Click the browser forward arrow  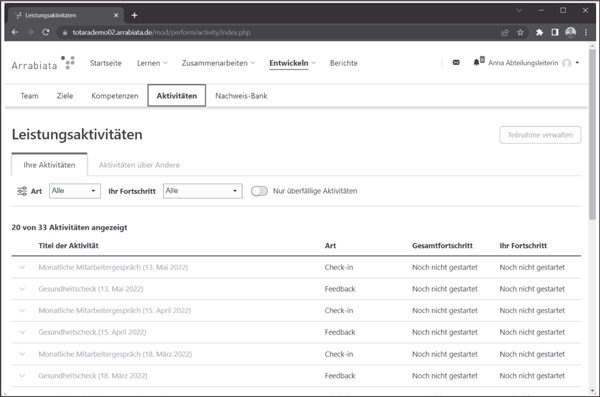tap(30, 32)
